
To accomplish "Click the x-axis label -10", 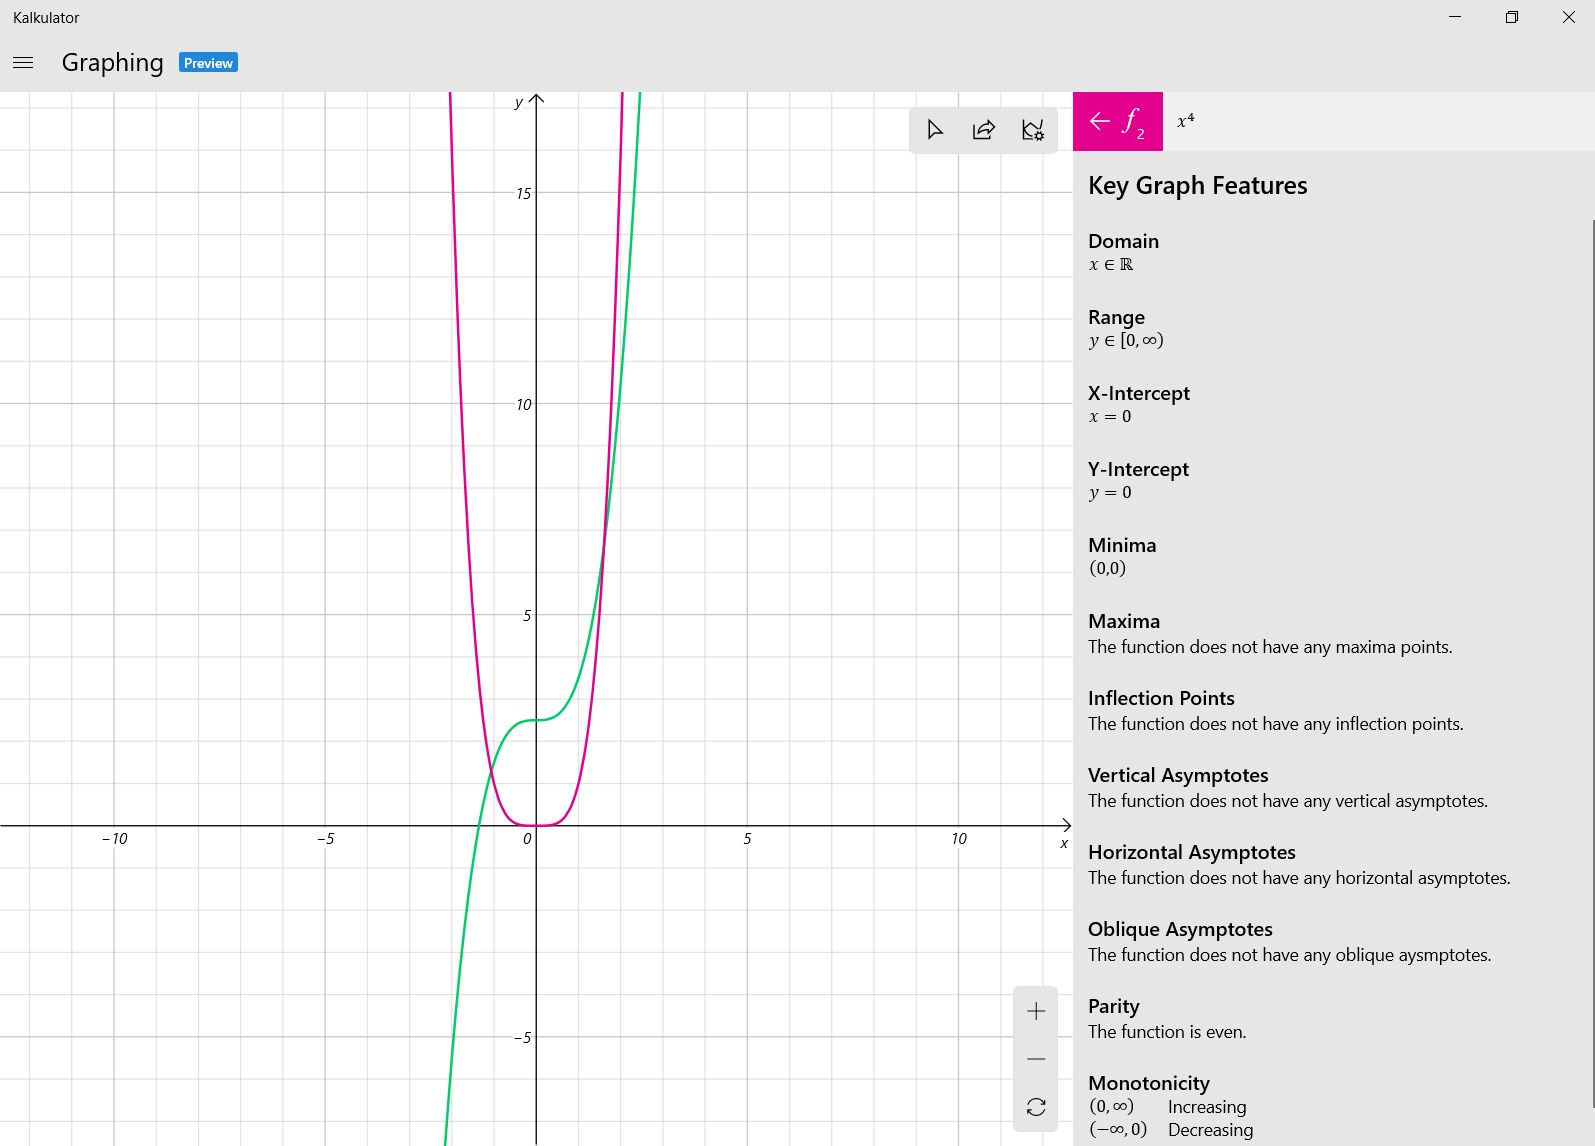I will pos(115,839).
